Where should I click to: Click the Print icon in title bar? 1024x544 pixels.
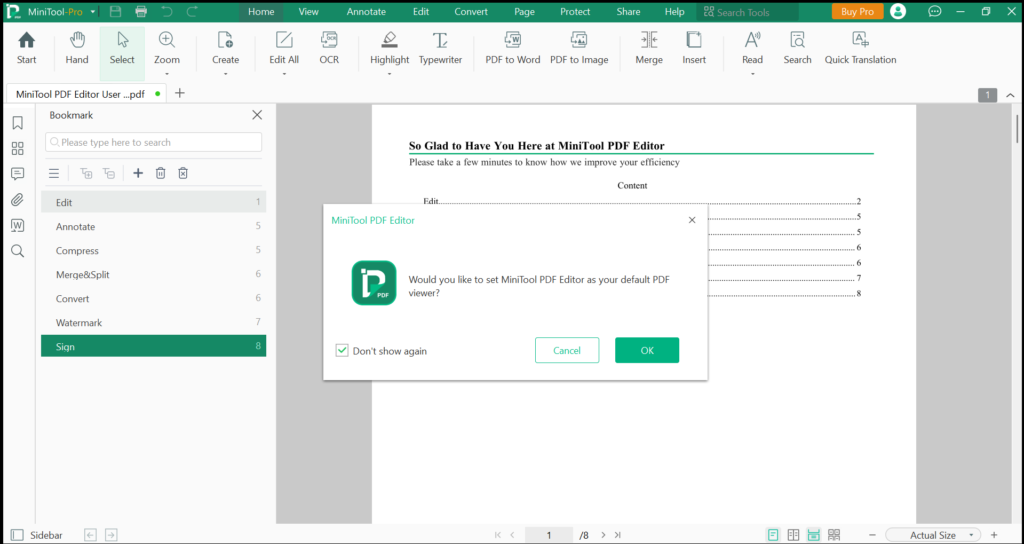coord(141,12)
